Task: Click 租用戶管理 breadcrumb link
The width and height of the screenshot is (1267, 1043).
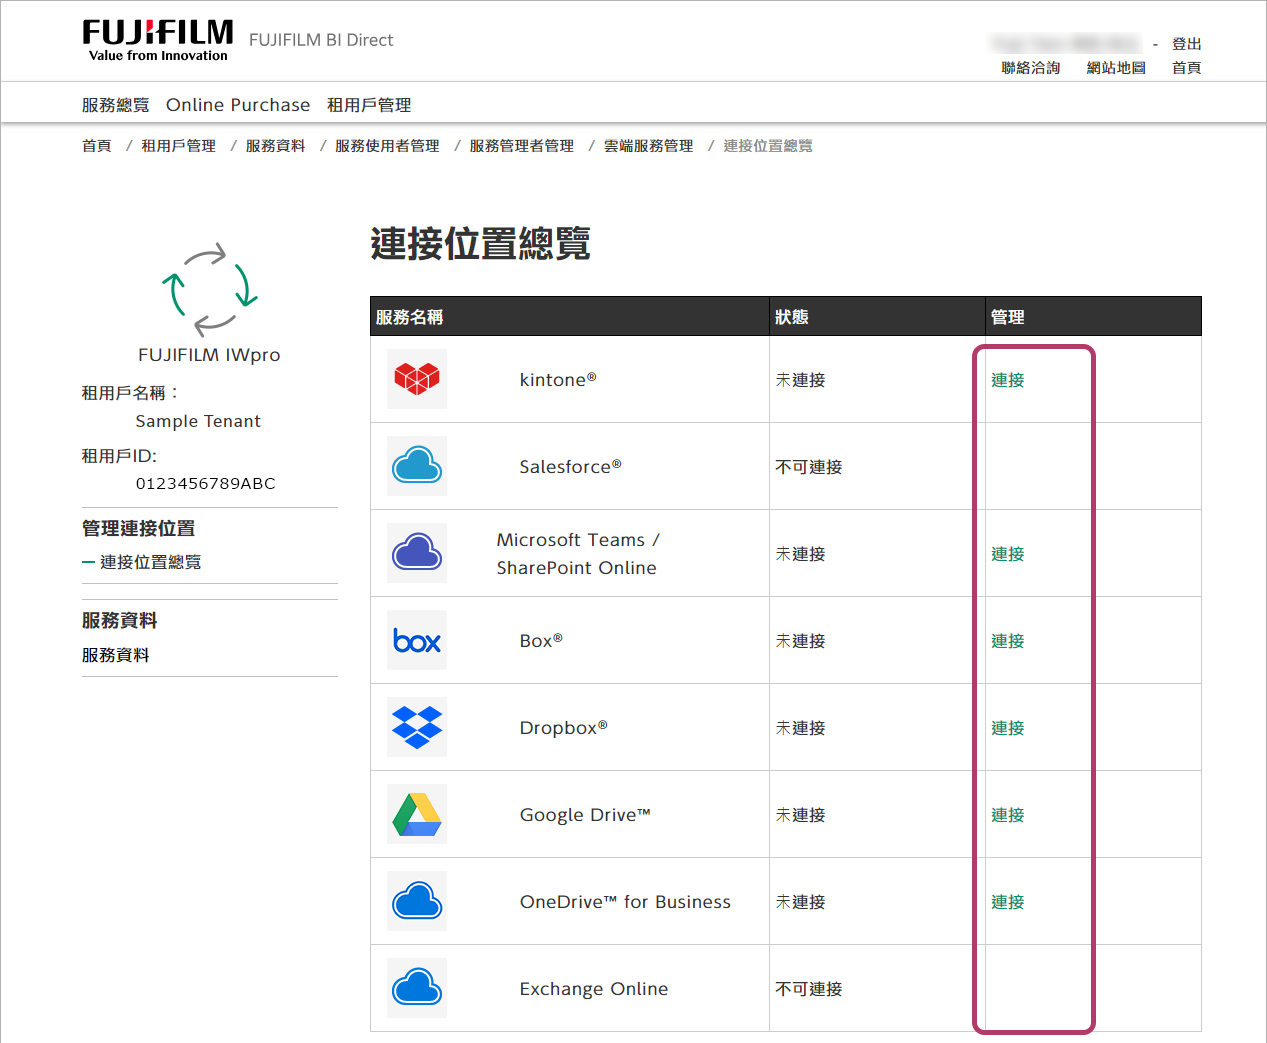Action: tap(178, 146)
